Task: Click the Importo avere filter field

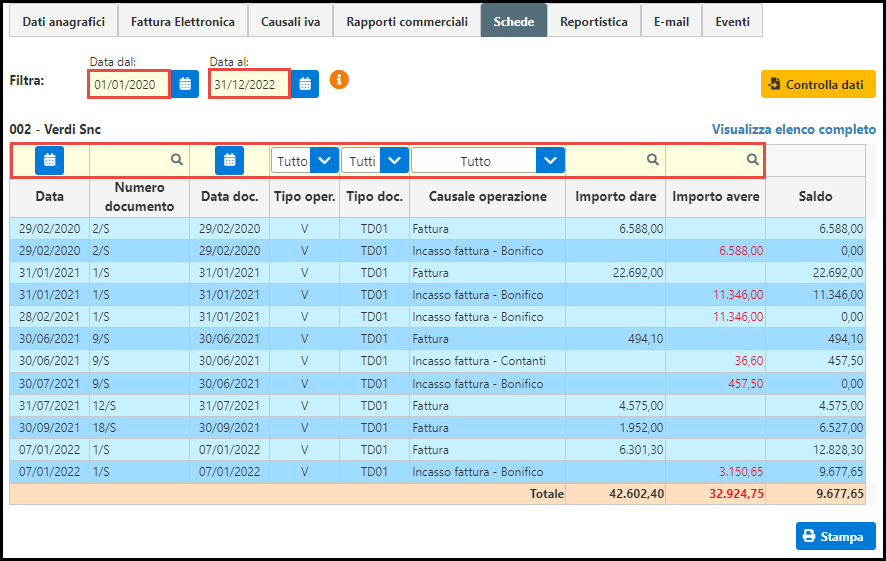Action: click(x=715, y=160)
